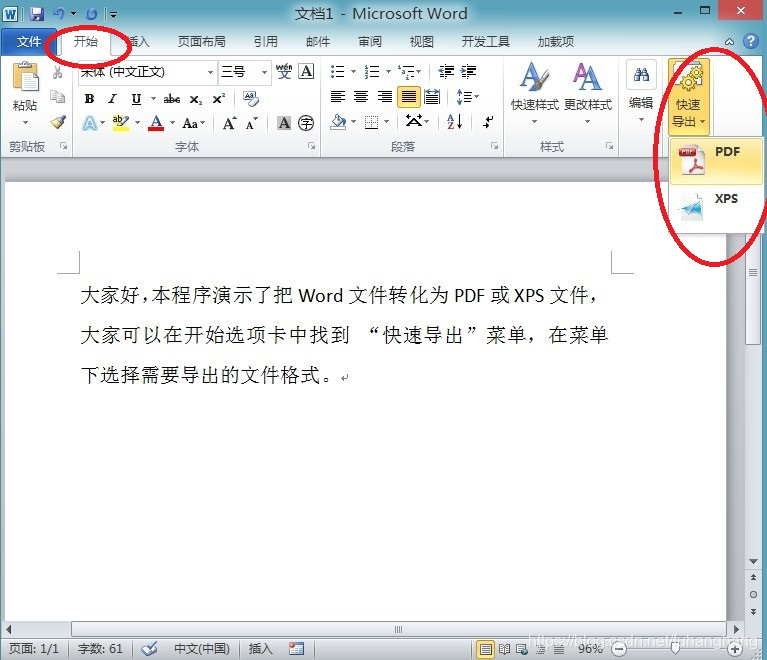This screenshot has height=660, width=767.
Task: Switch to the 开发工具 tab
Action: pyautogui.click(x=486, y=42)
